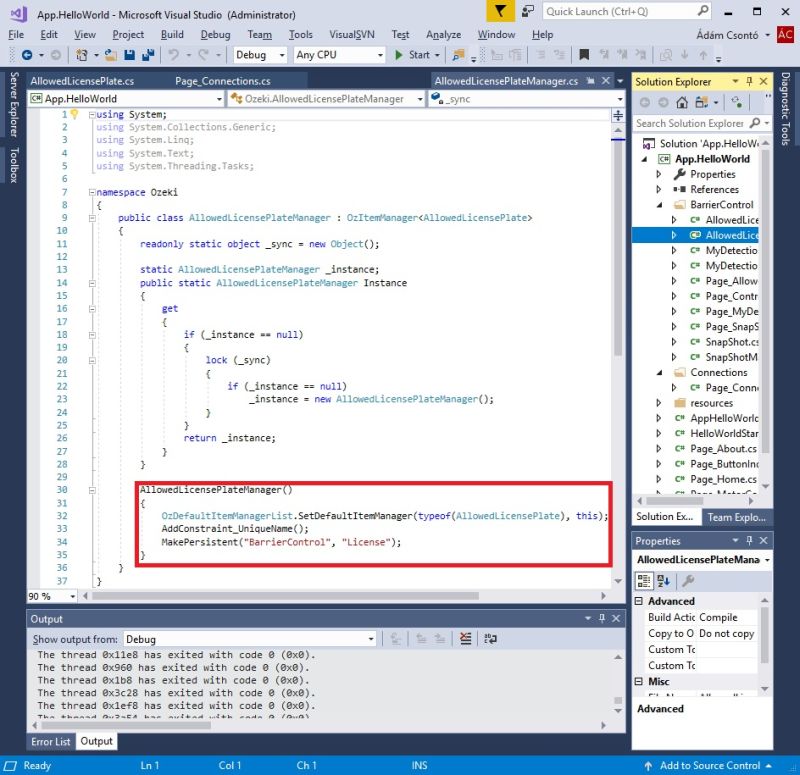Expand the References tree node

pos(658,189)
